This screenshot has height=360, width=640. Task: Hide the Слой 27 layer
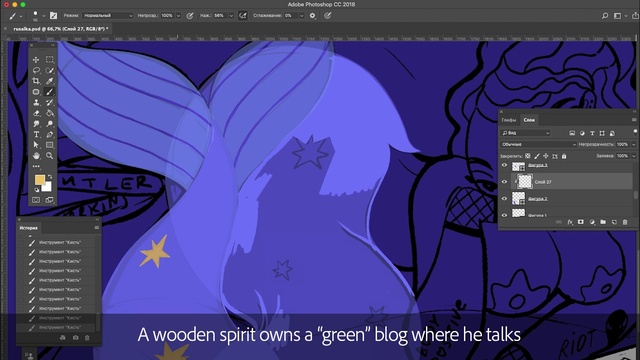(504, 182)
